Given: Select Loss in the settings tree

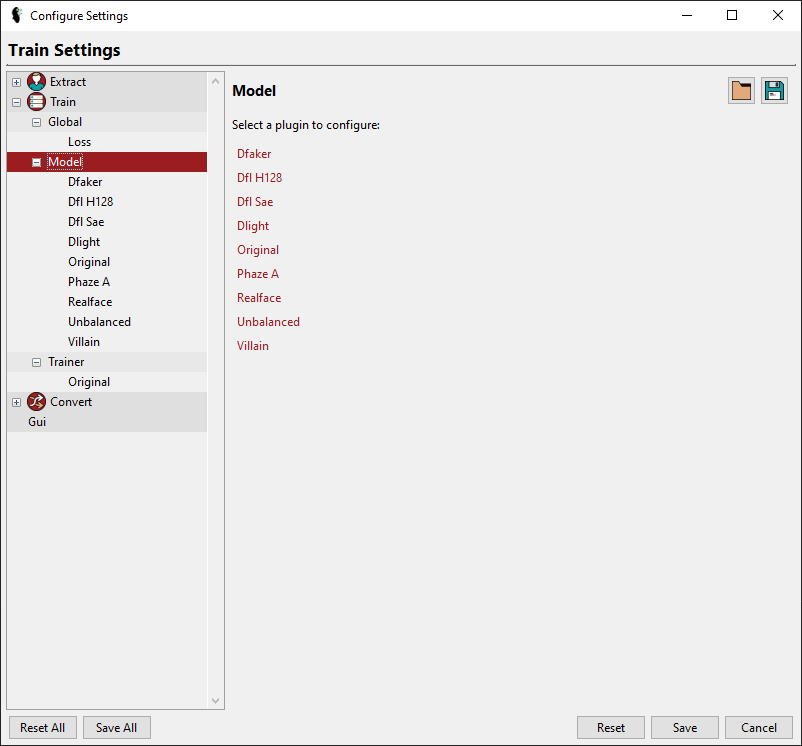Looking at the screenshot, I should coord(79,142).
